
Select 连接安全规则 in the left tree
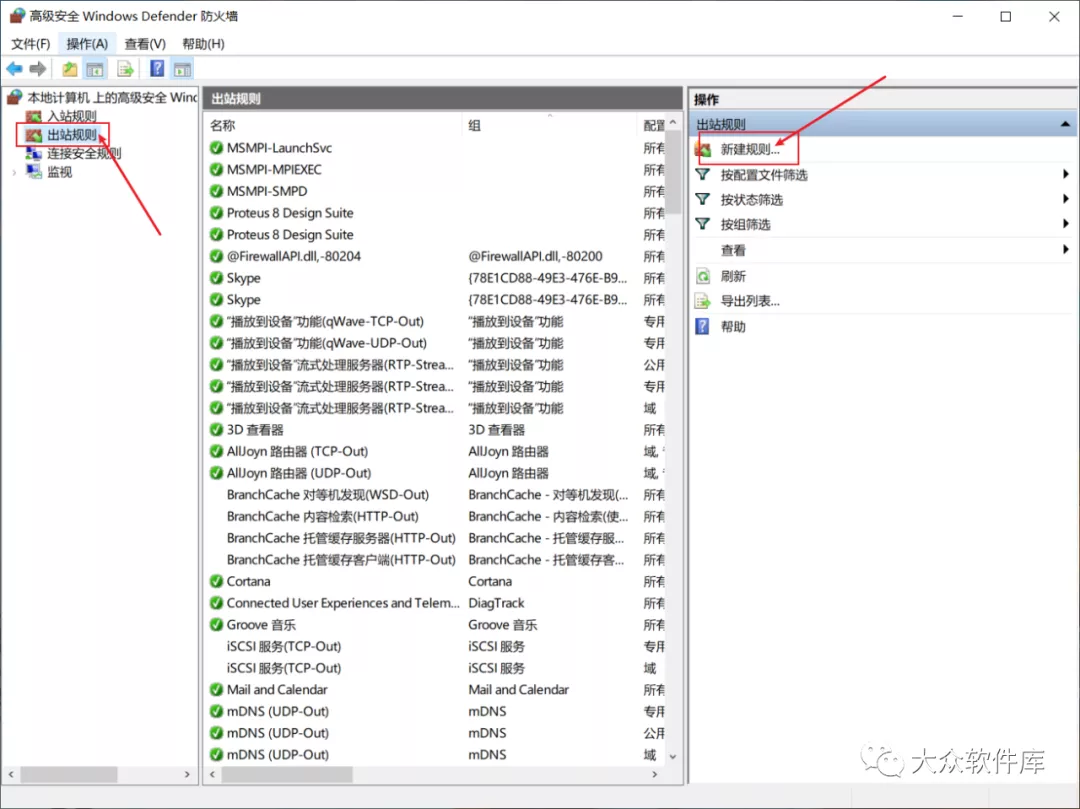pyautogui.click(x=84, y=153)
